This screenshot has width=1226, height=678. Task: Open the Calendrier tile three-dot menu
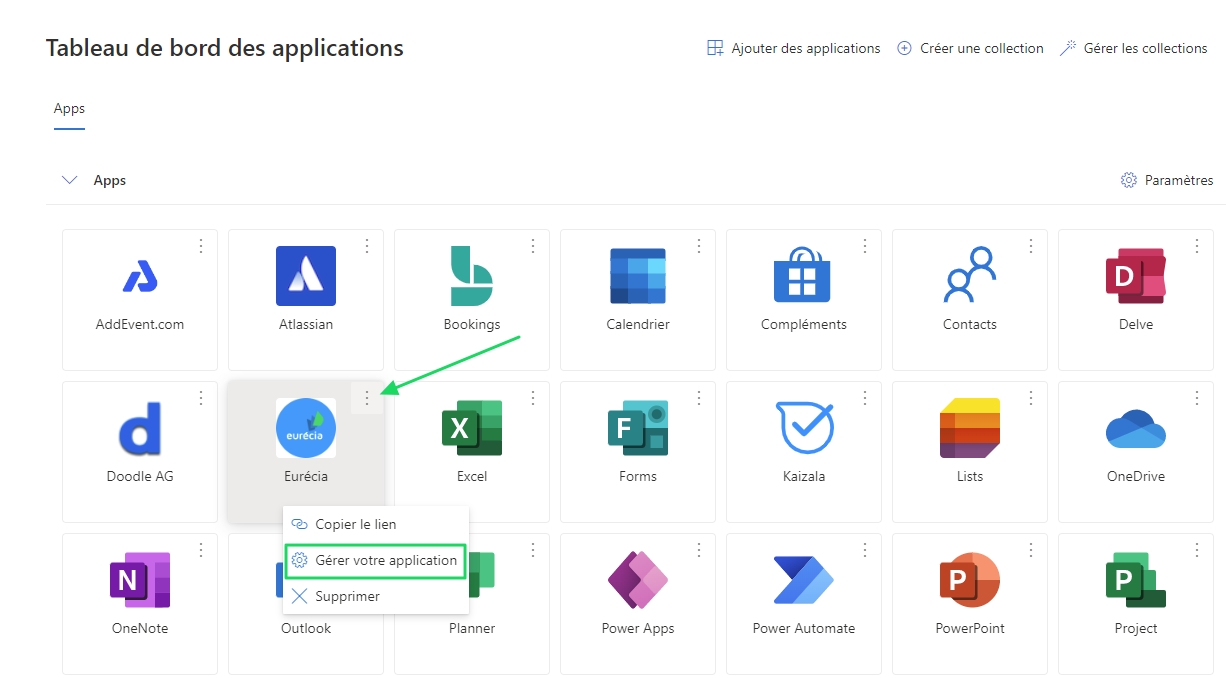(699, 246)
